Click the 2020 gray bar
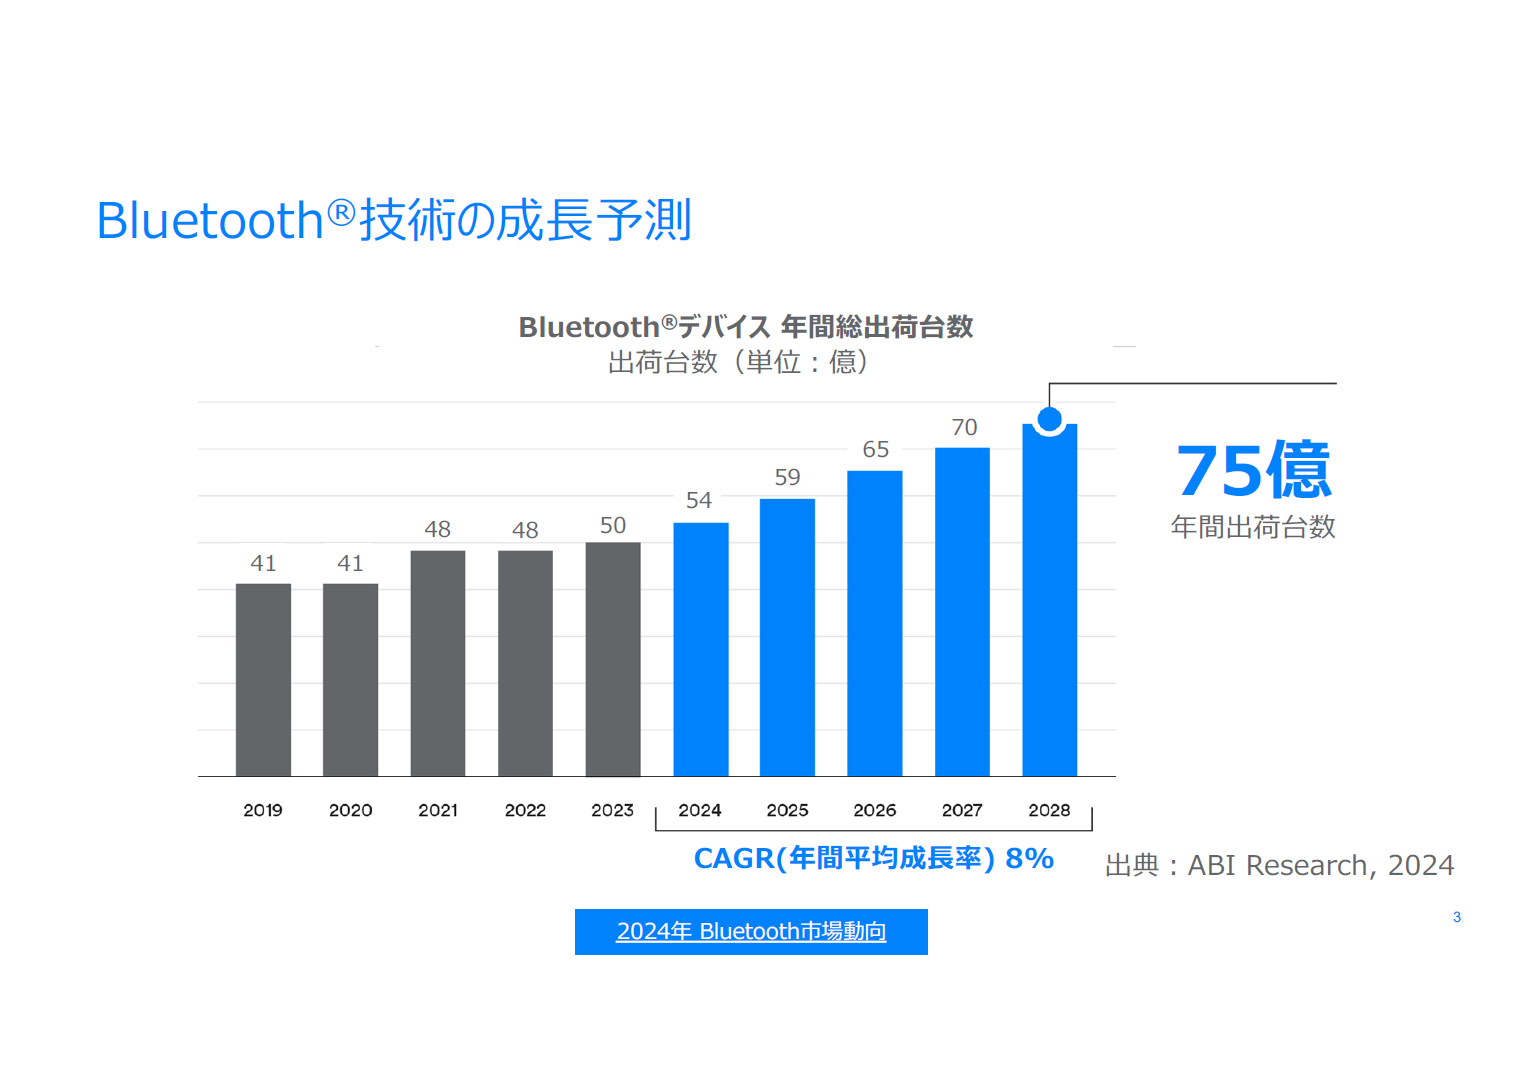The image size is (1527, 1080). click(350, 680)
